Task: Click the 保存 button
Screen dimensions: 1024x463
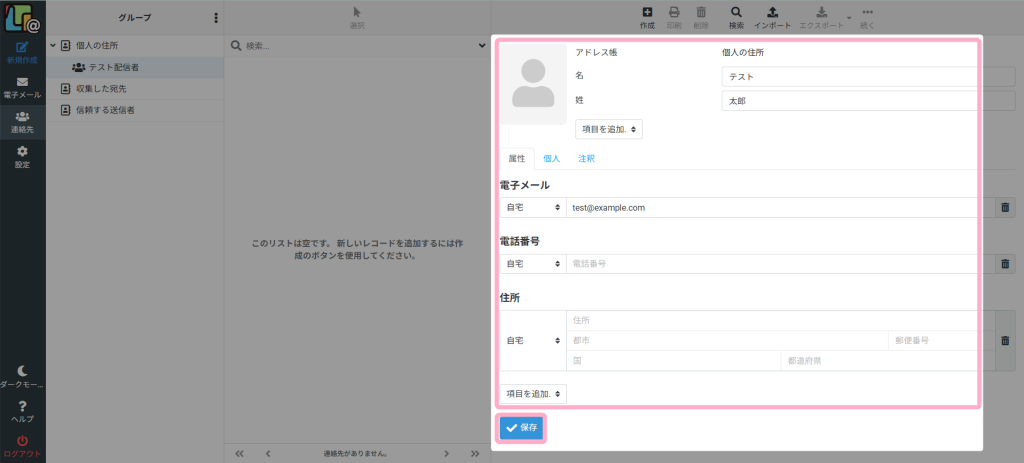Action: (521, 428)
